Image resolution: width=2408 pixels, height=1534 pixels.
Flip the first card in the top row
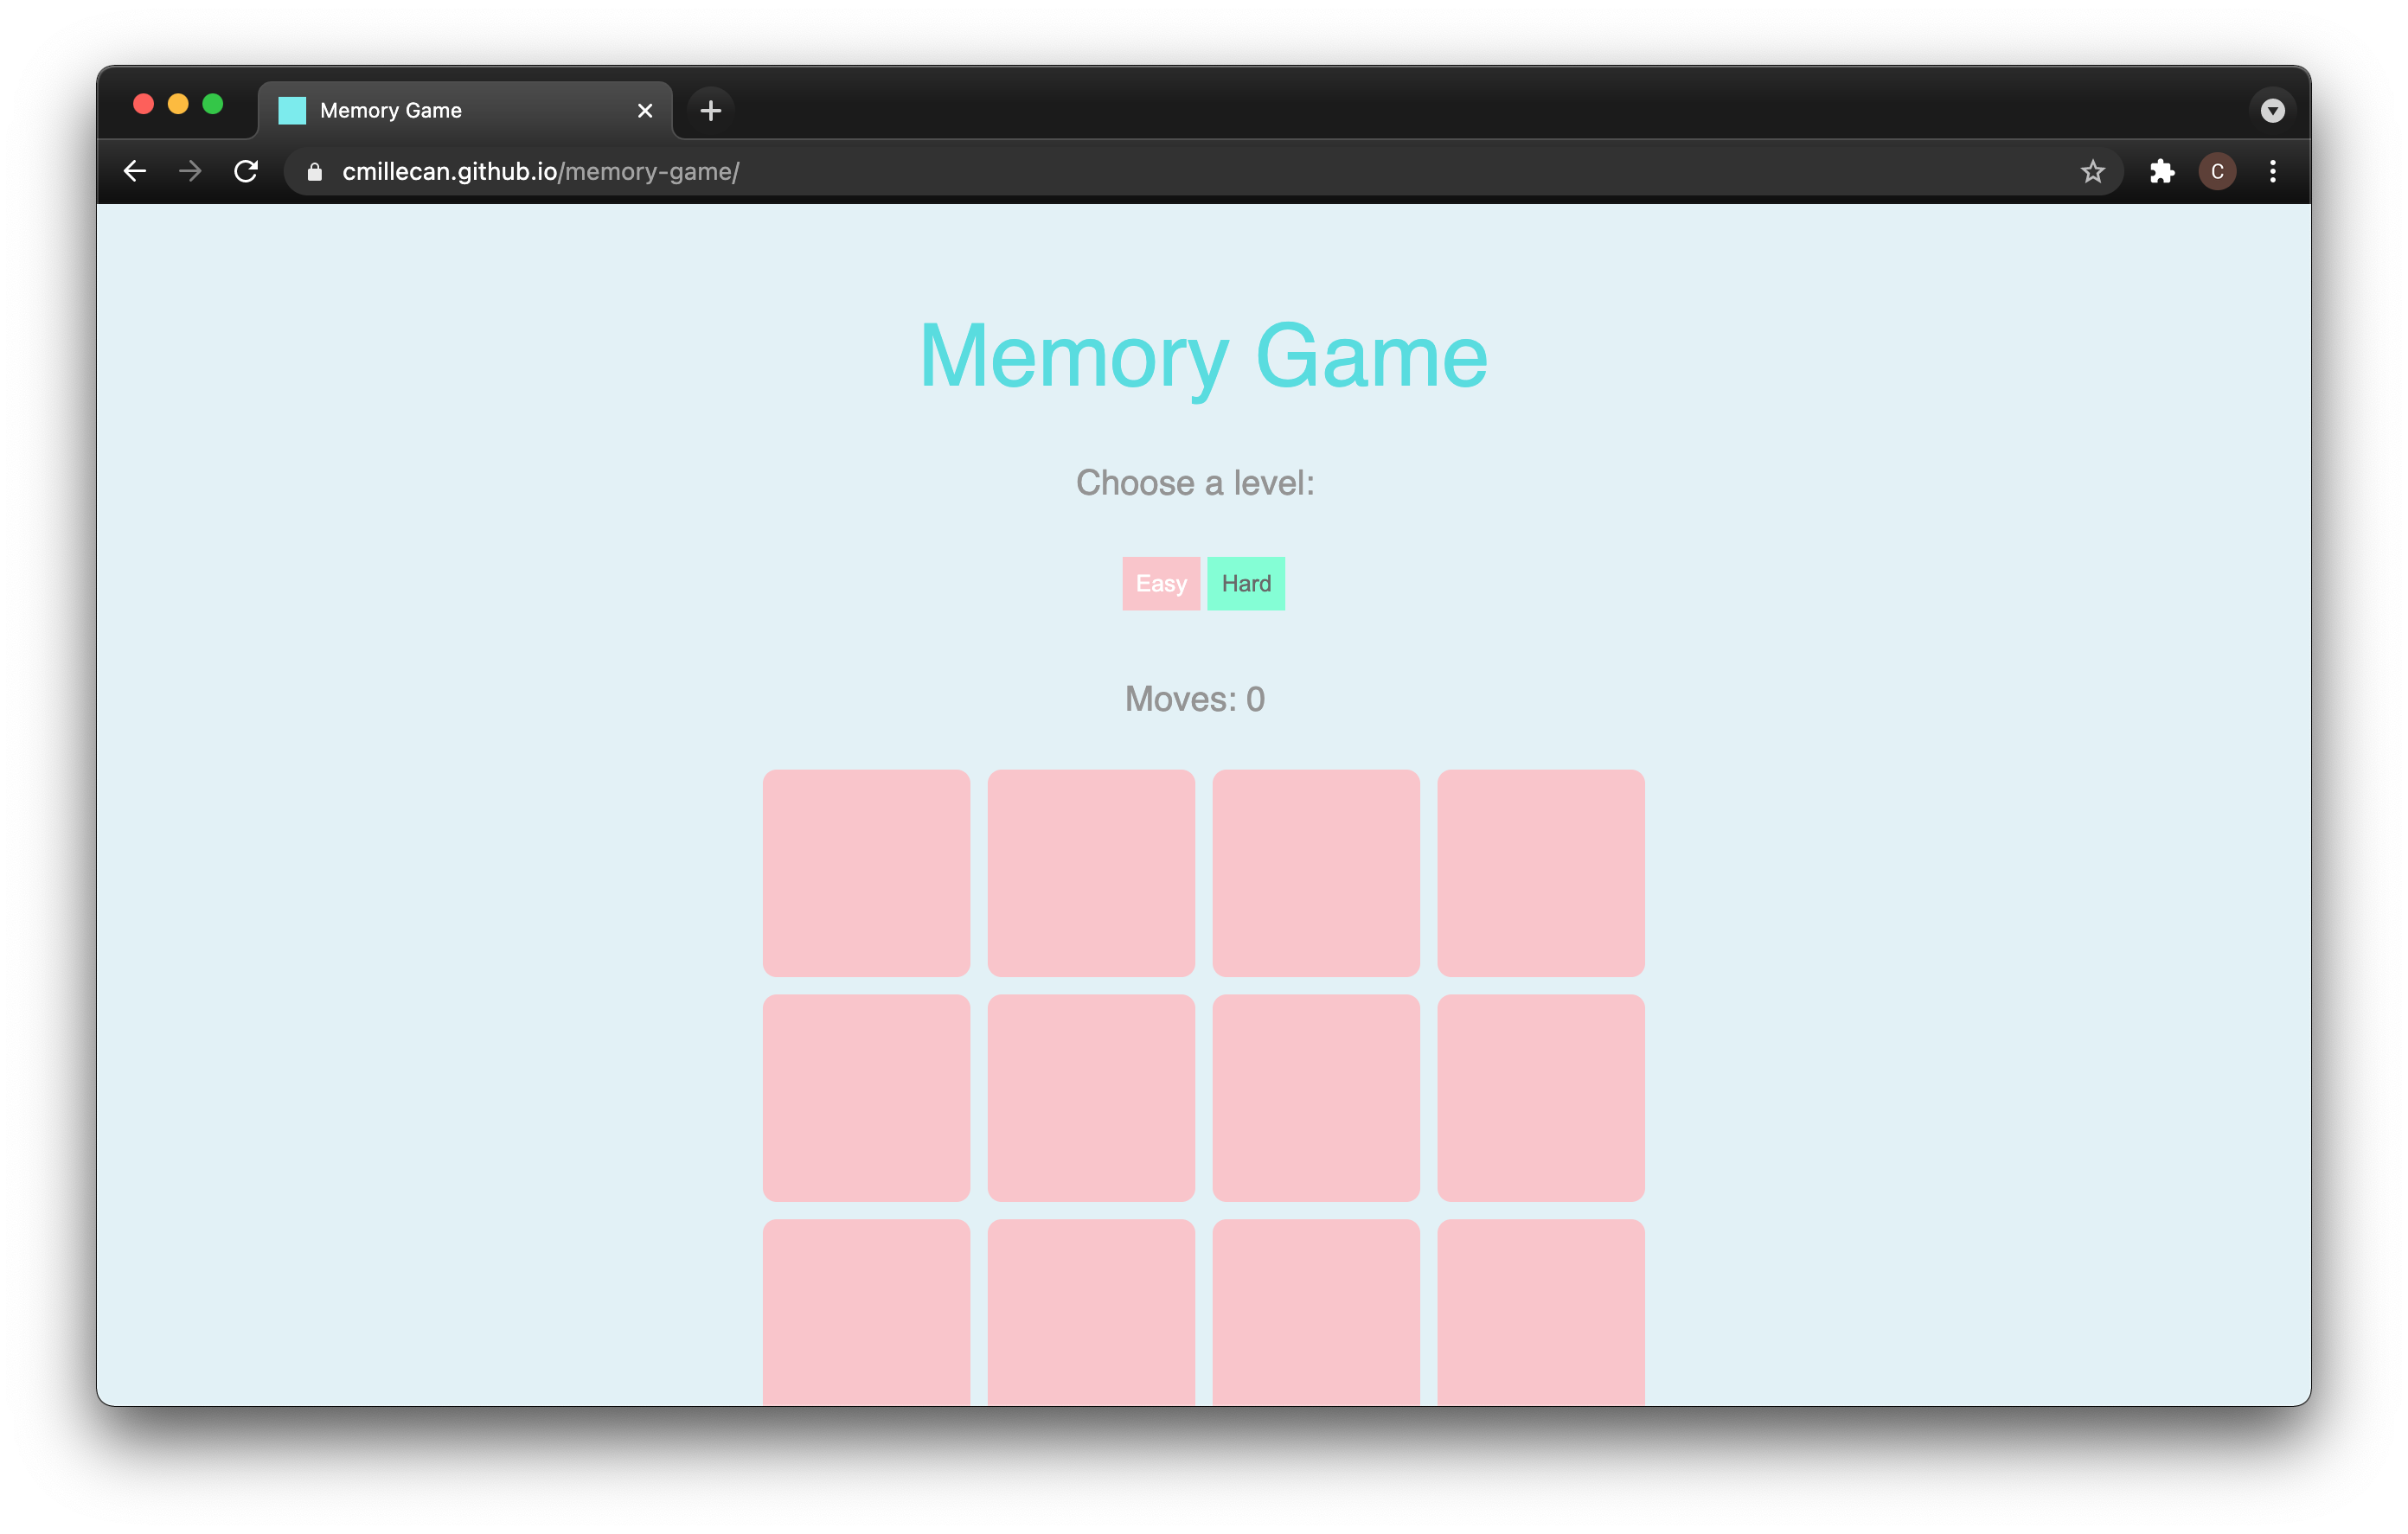pos(866,872)
